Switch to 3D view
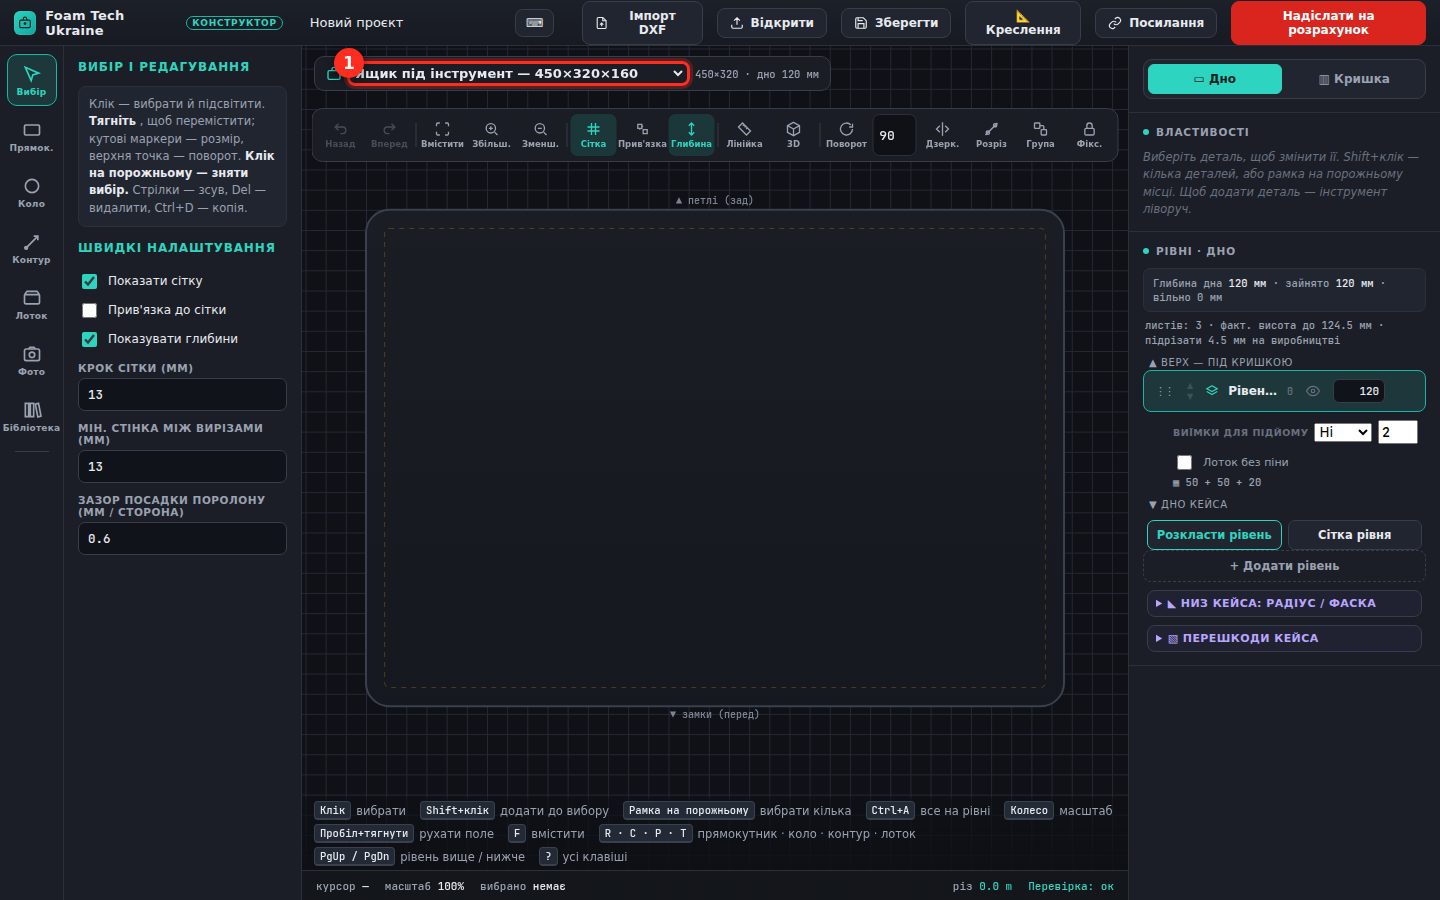This screenshot has width=1440, height=900. tap(793, 135)
